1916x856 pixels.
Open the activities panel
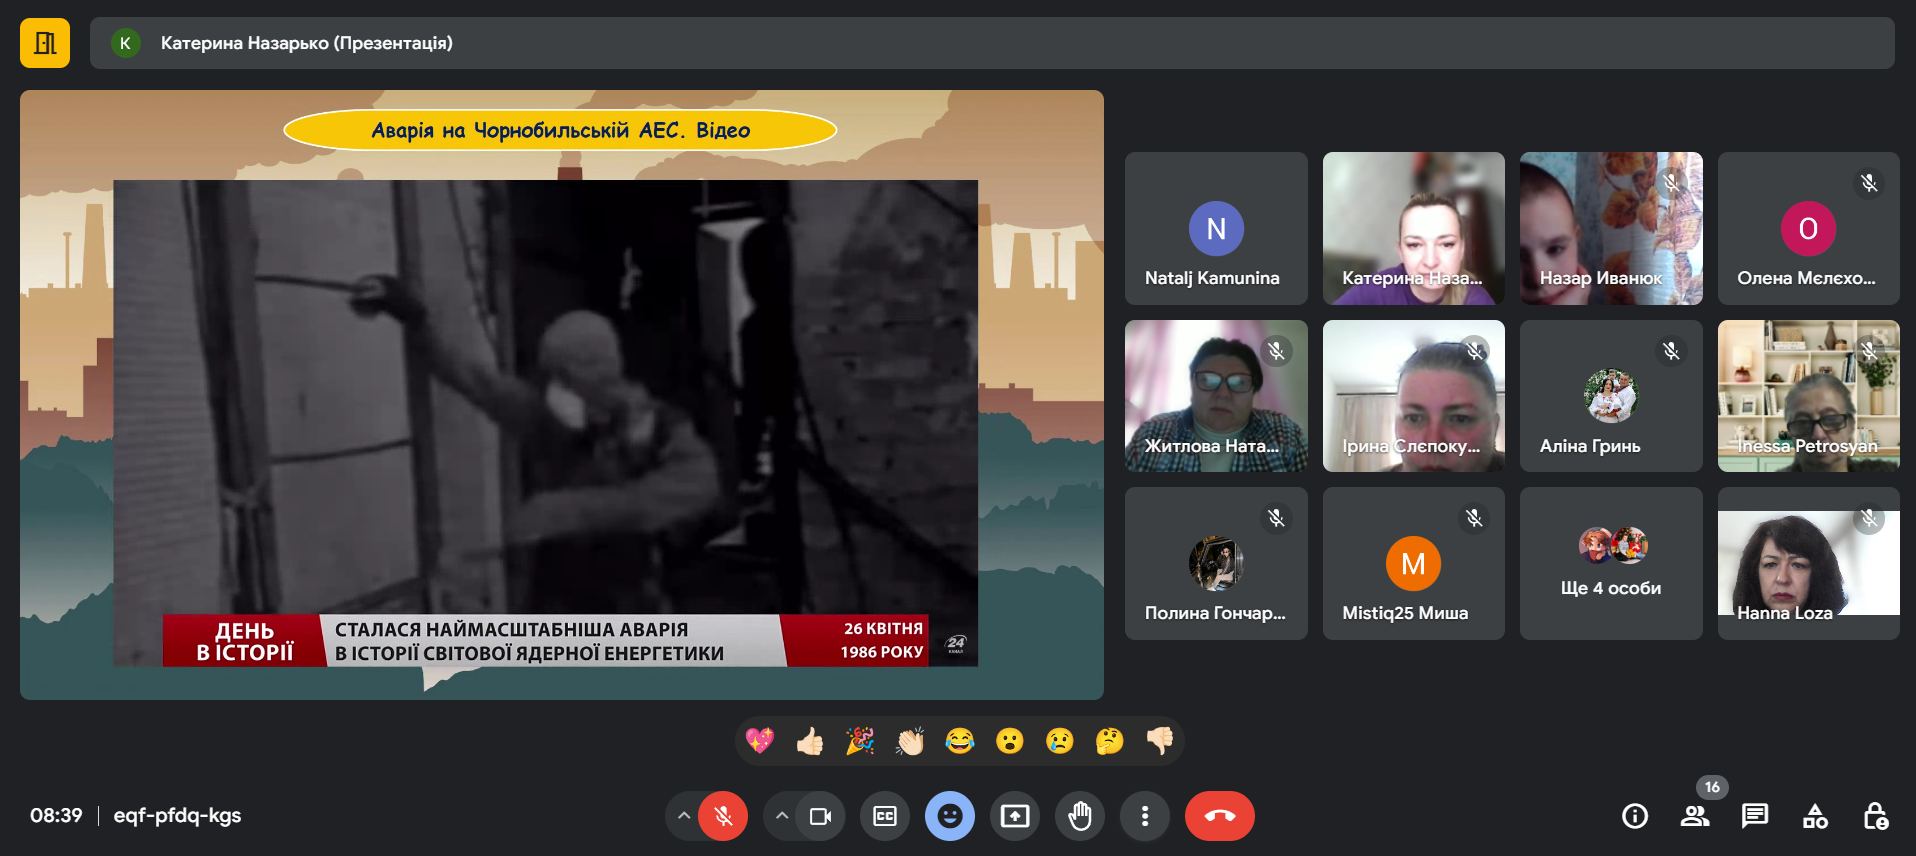click(x=1815, y=816)
